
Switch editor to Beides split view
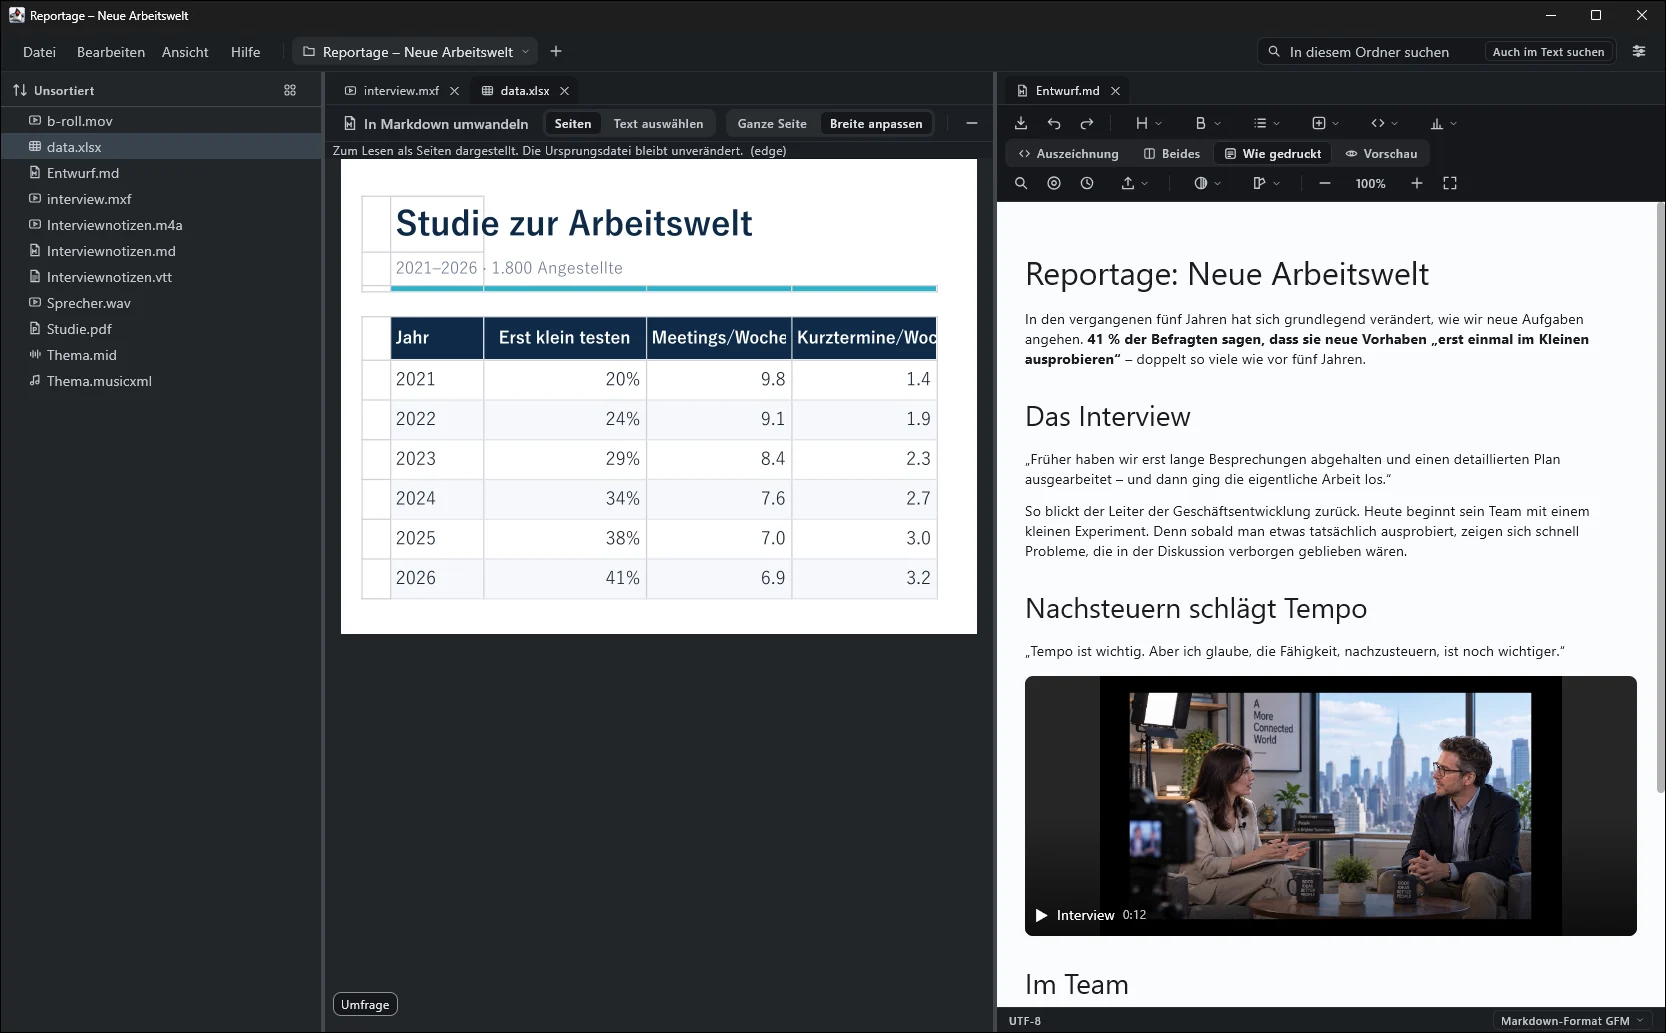1172,153
